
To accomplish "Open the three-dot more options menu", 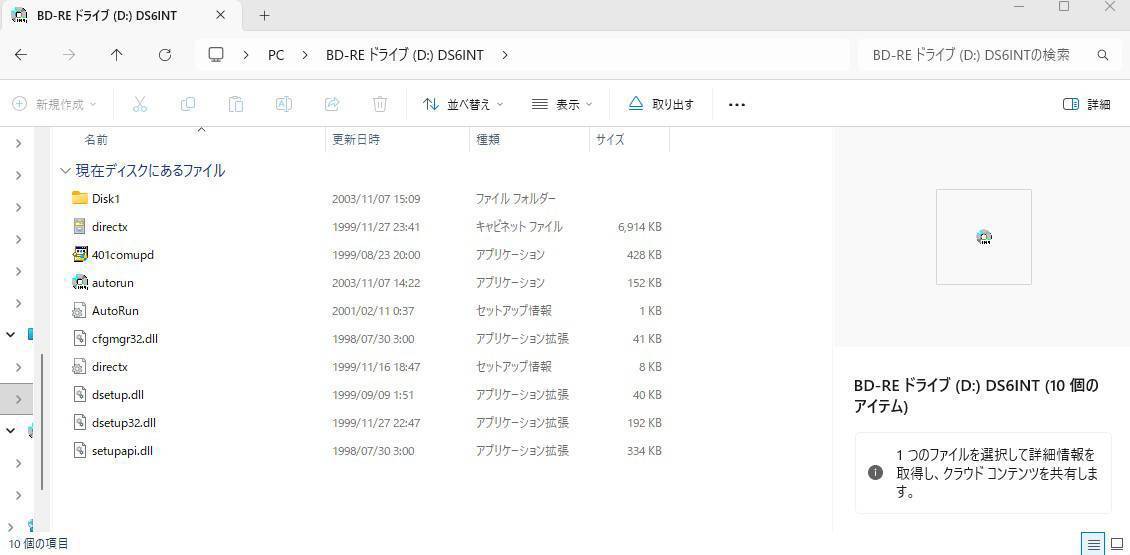I will tap(737, 105).
